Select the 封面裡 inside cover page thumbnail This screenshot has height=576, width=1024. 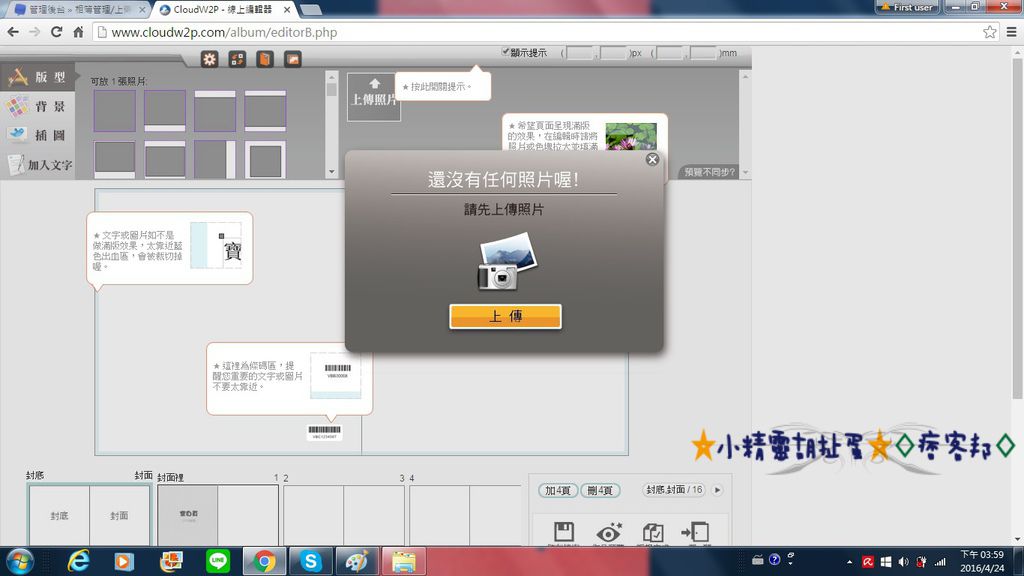pos(188,515)
